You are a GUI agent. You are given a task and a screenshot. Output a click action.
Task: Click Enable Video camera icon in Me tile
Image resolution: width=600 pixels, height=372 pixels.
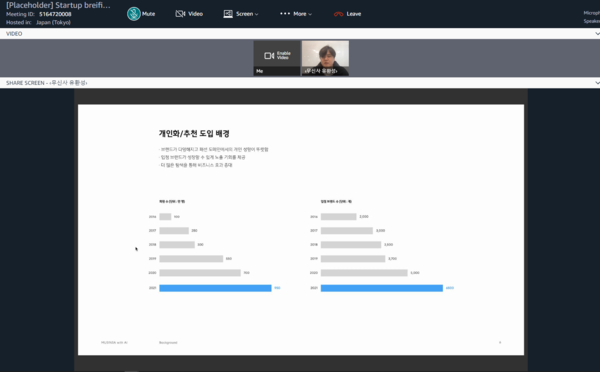[269, 56]
